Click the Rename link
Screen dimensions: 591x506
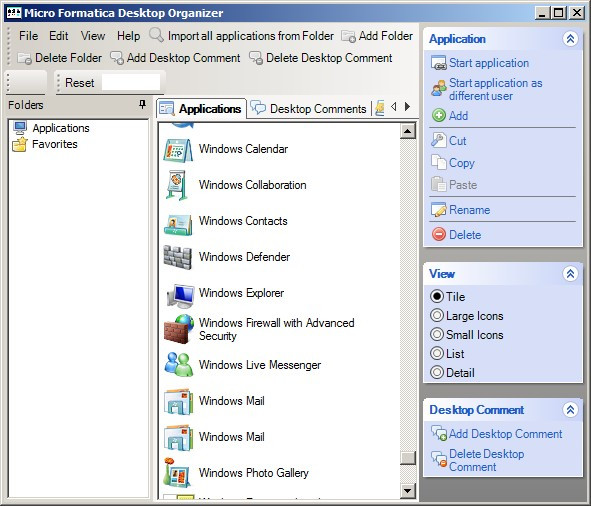[469, 210]
